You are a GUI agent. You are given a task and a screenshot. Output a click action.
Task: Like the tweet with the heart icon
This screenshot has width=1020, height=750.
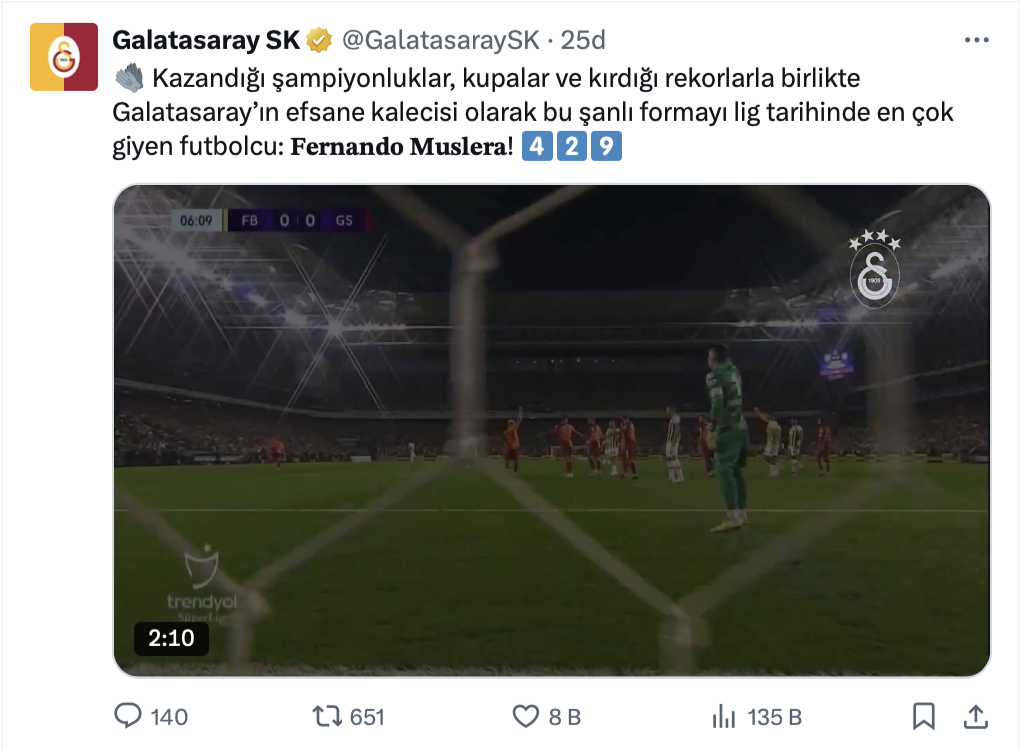pos(526,716)
